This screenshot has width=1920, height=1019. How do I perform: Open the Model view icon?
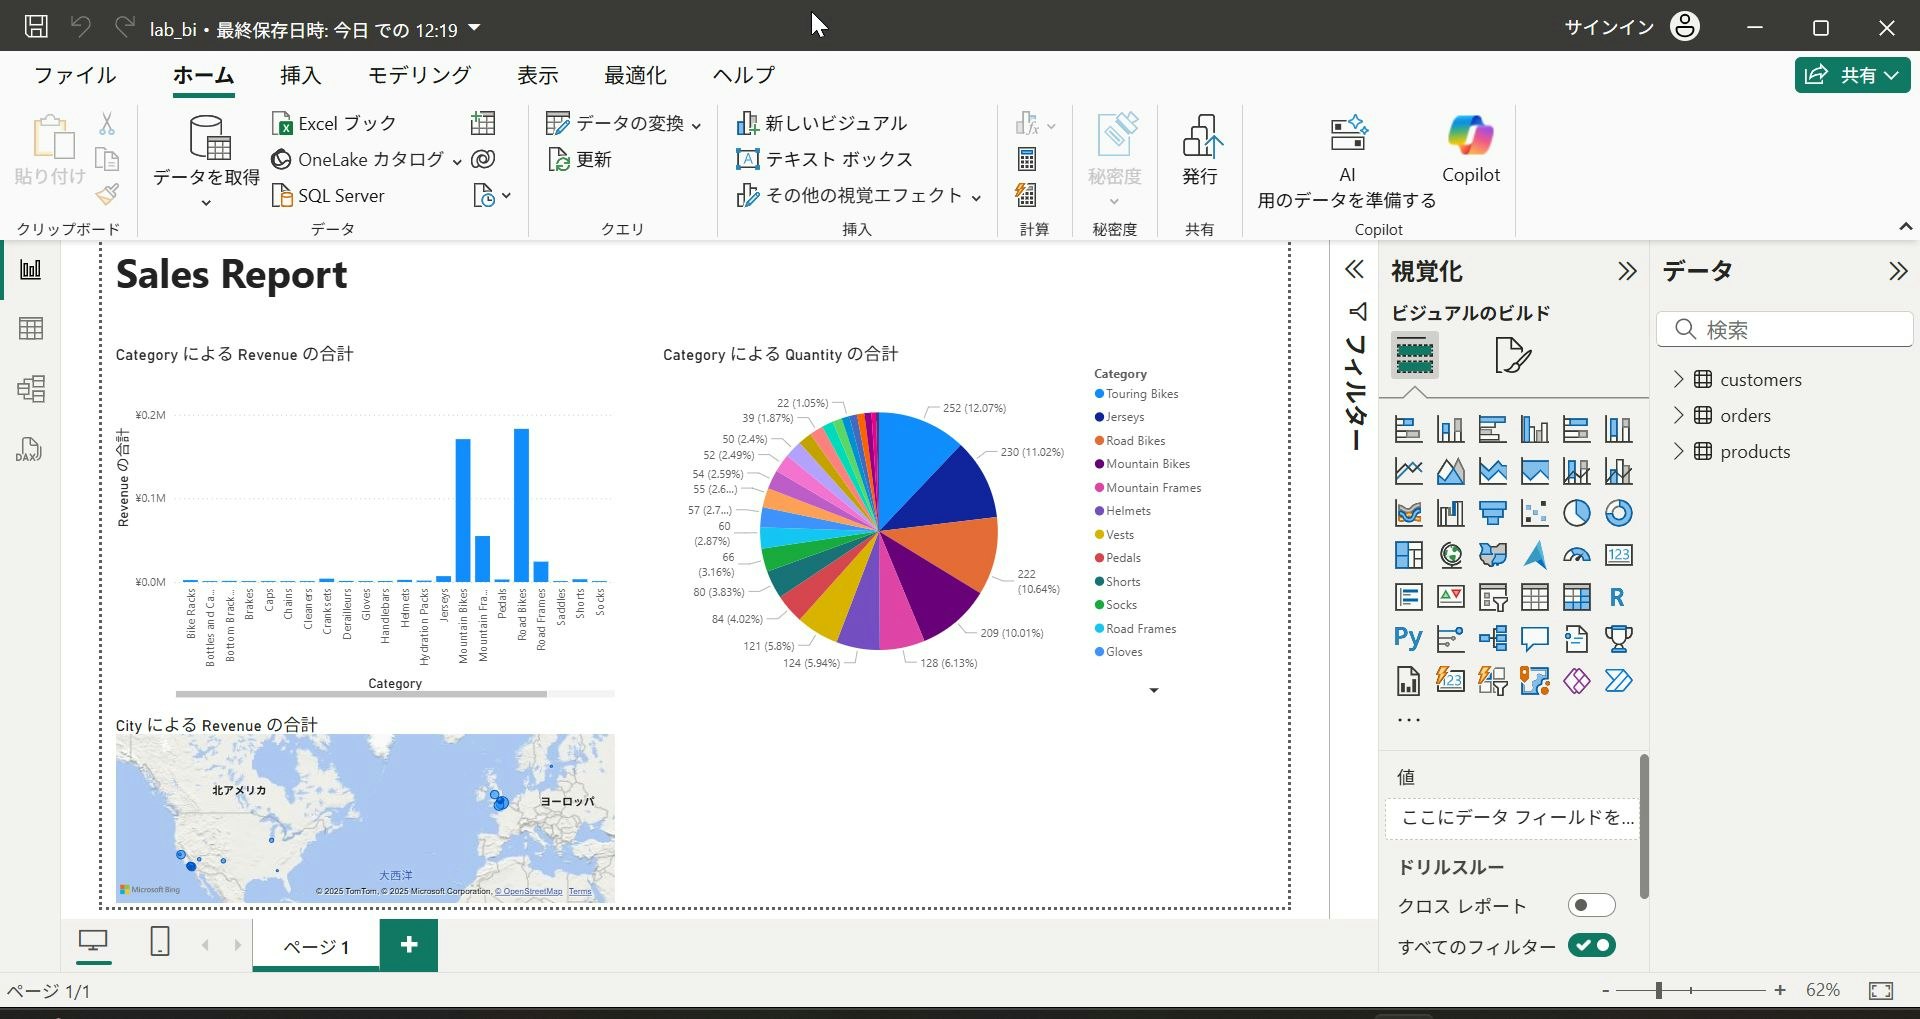click(31, 389)
